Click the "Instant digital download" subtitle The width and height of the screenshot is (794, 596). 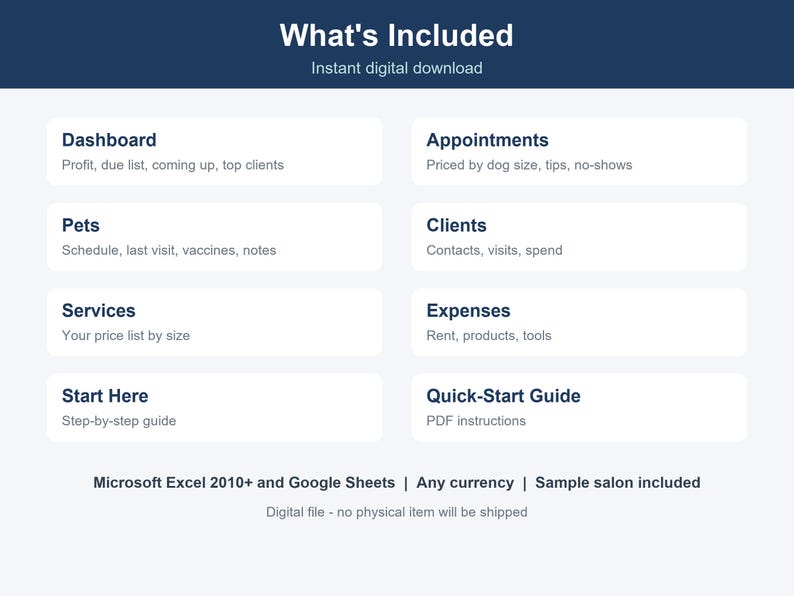click(x=396, y=68)
